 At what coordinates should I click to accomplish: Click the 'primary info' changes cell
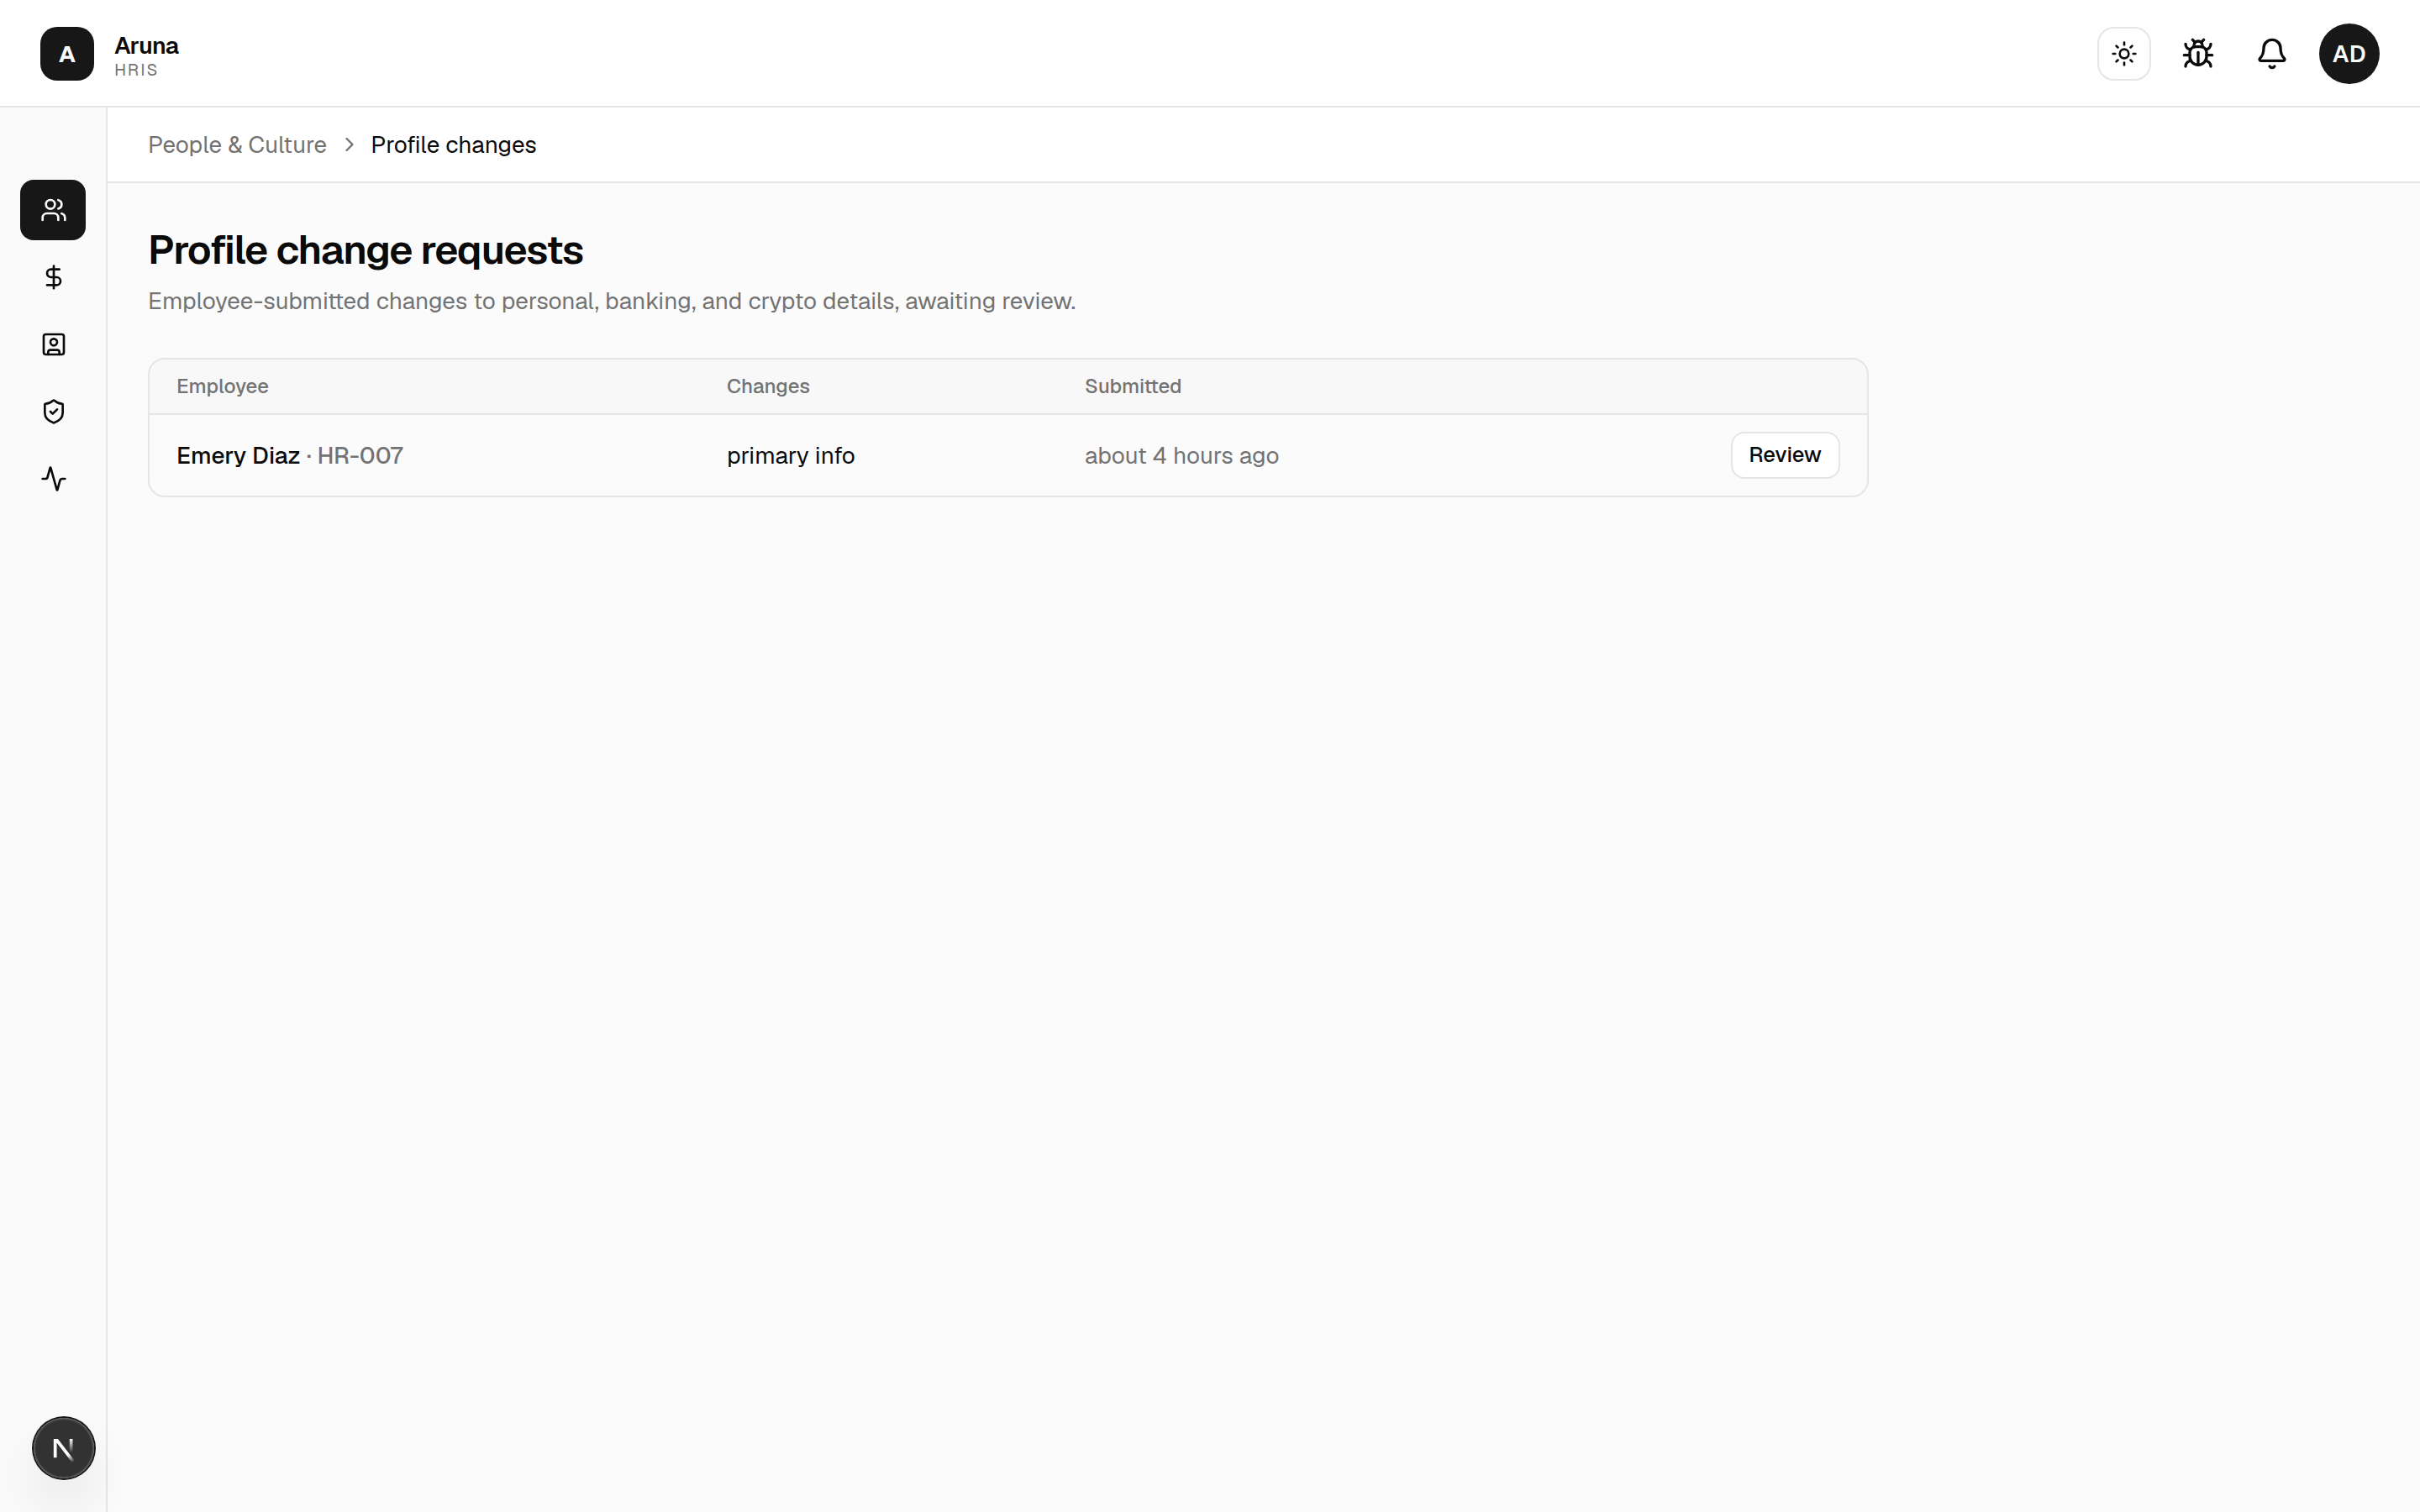[x=790, y=456]
